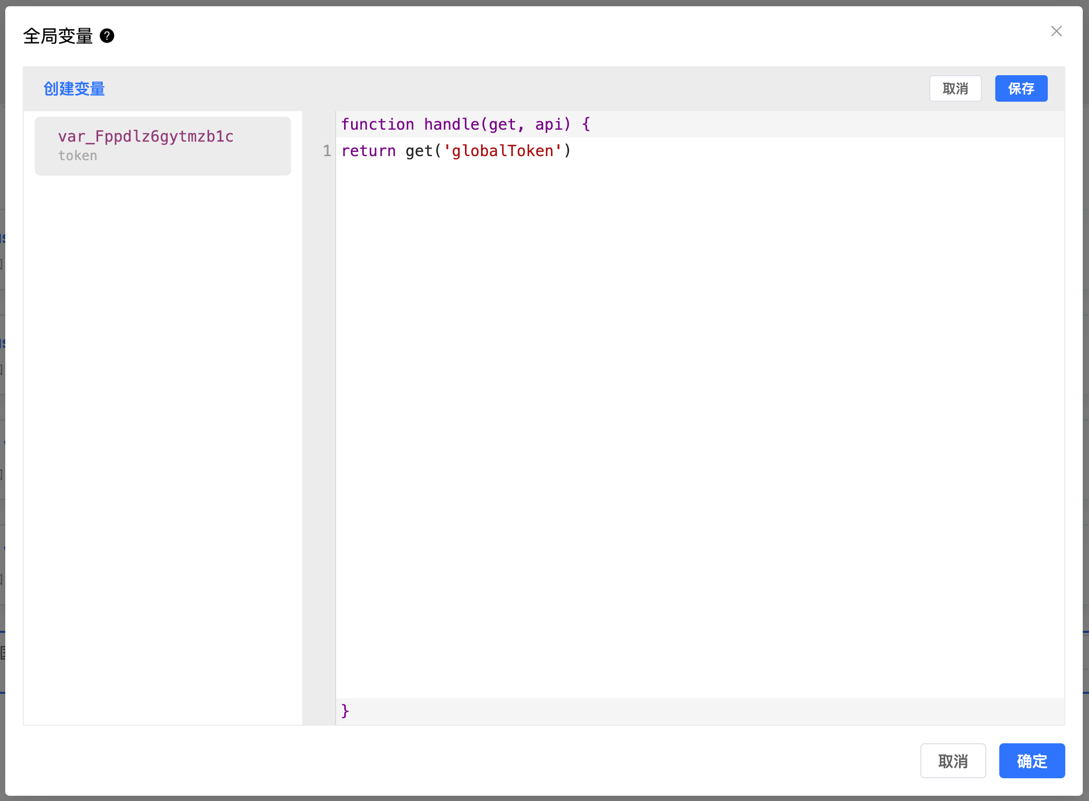Click line number 1 in the editor gutter

click(326, 151)
